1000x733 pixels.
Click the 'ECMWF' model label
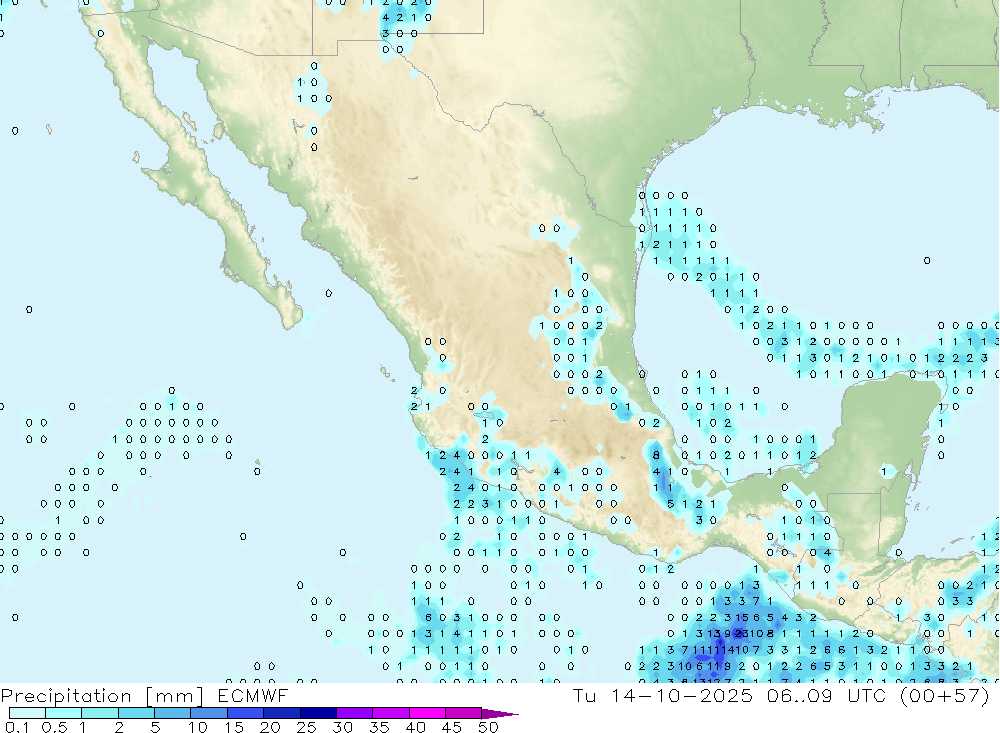pyautogui.click(x=253, y=696)
